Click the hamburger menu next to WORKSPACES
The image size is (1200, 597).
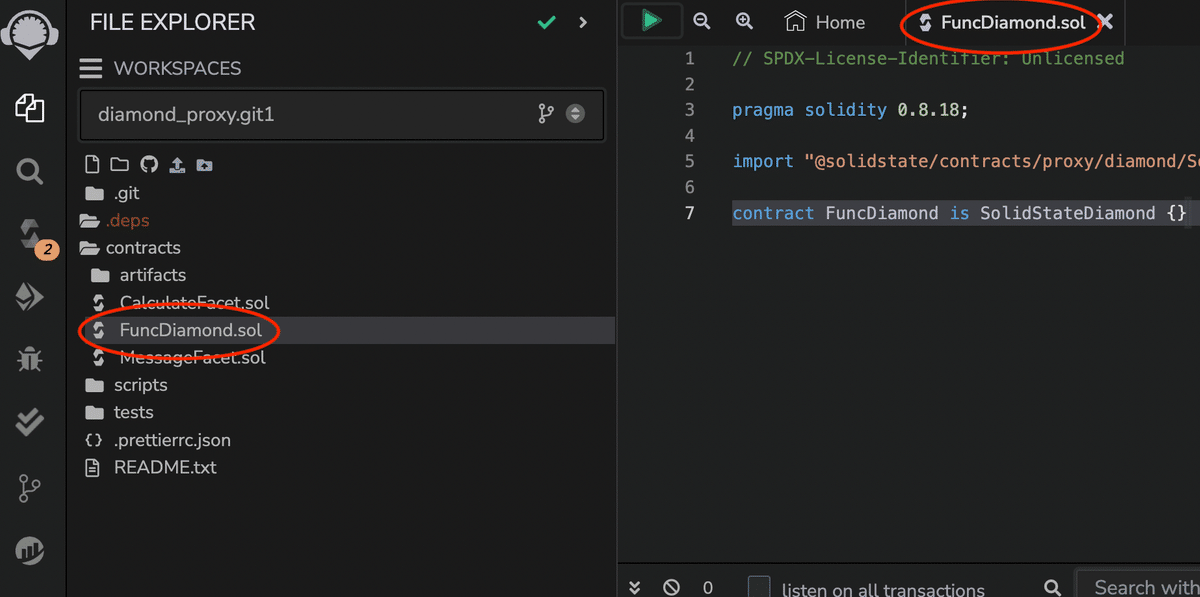point(91,68)
